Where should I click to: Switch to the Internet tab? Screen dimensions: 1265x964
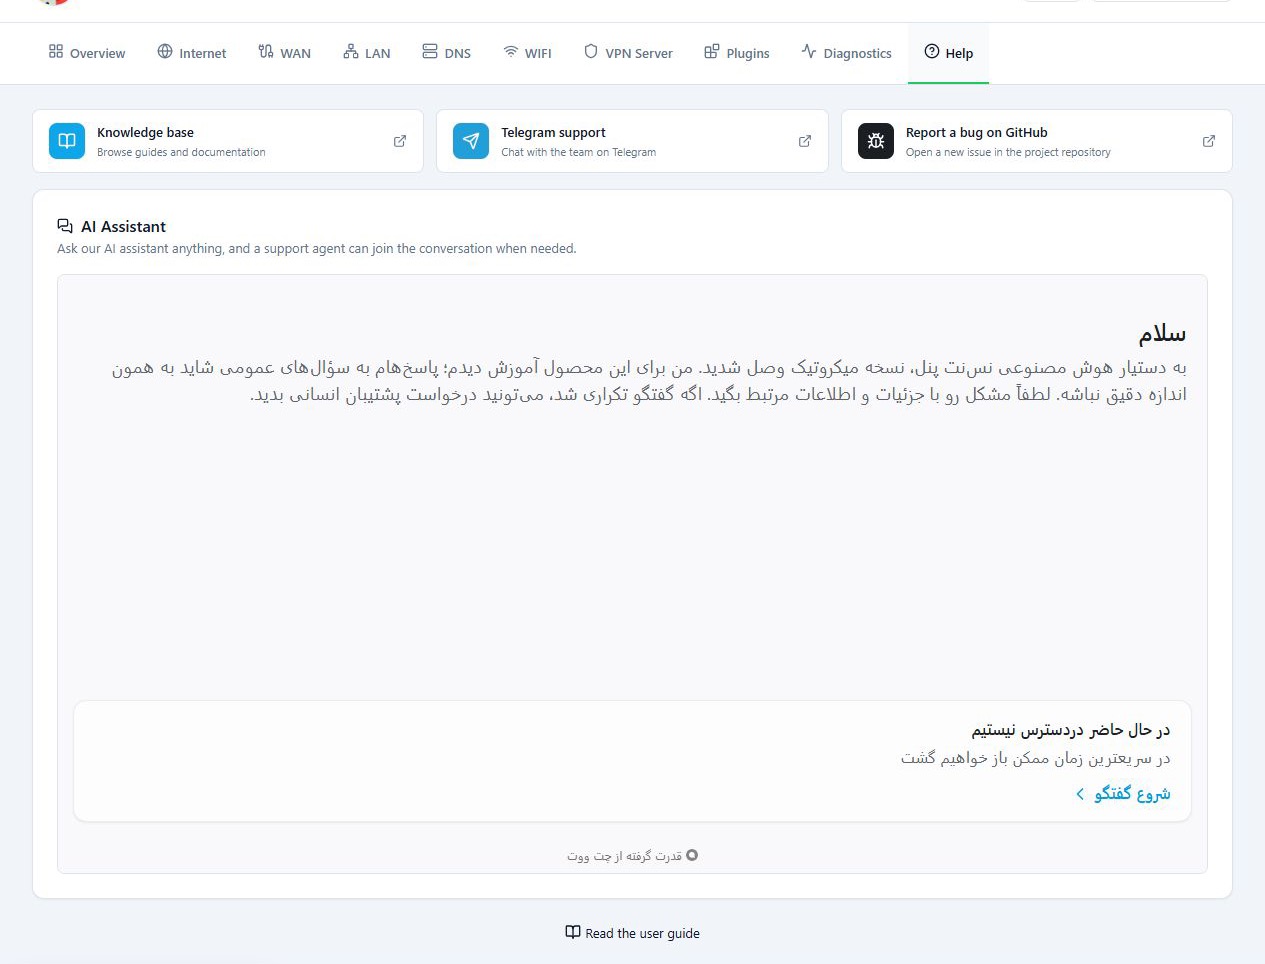point(192,53)
